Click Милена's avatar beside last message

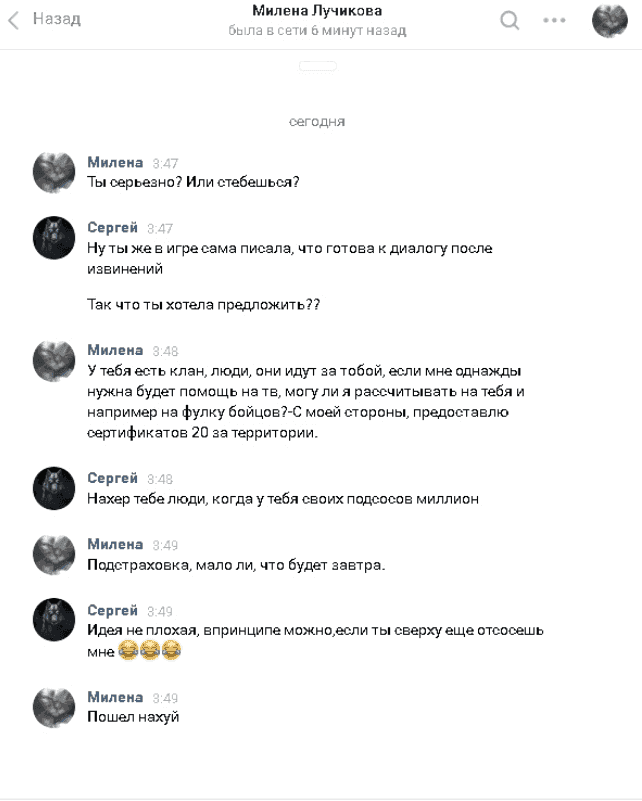(54, 708)
